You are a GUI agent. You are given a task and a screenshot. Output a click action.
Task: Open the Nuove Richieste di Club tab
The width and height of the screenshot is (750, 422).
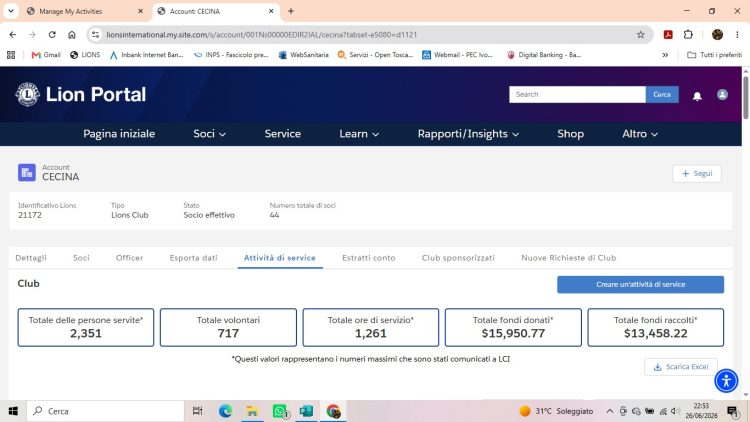(569, 258)
